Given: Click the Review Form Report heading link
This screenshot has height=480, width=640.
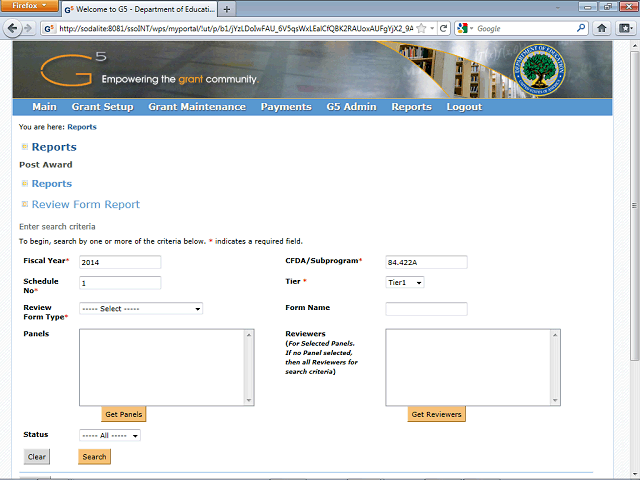Looking at the screenshot, I should (86, 204).
